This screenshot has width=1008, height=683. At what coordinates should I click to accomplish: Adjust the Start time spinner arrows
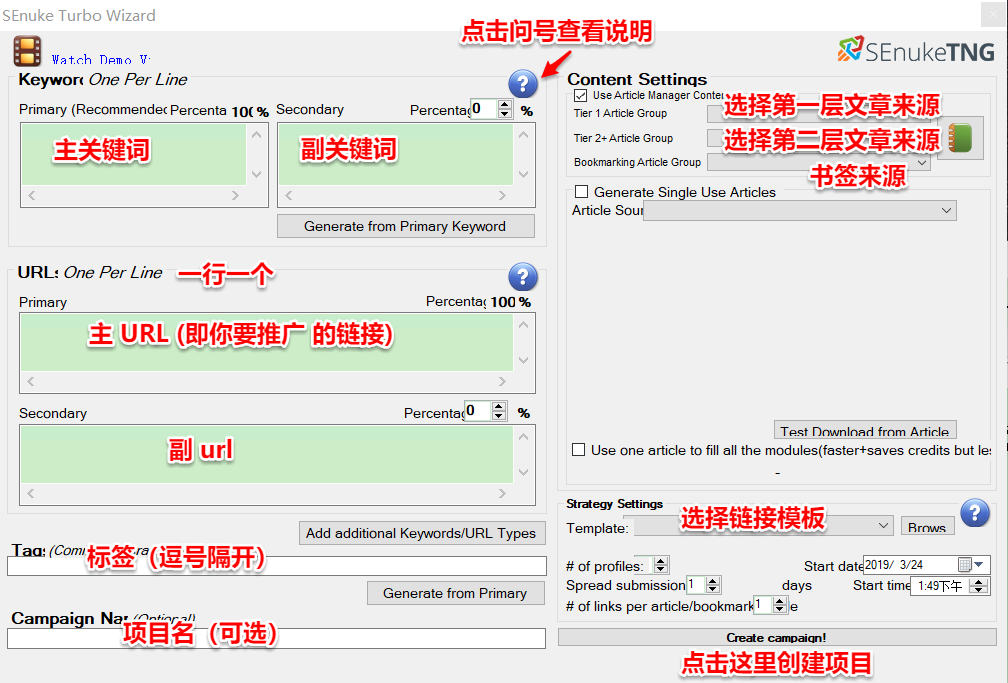(978, 585)
